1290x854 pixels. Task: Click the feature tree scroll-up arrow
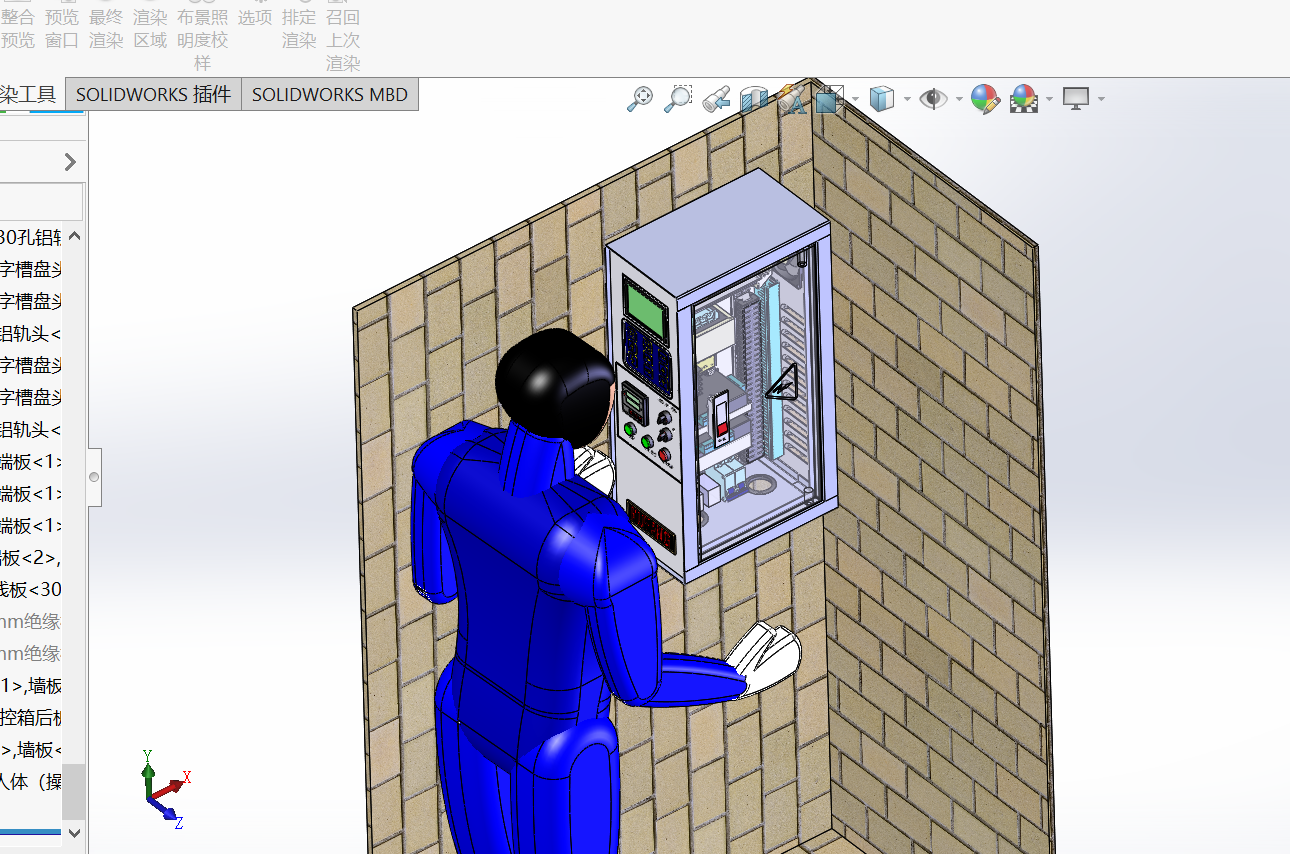(x=74, y=237)
